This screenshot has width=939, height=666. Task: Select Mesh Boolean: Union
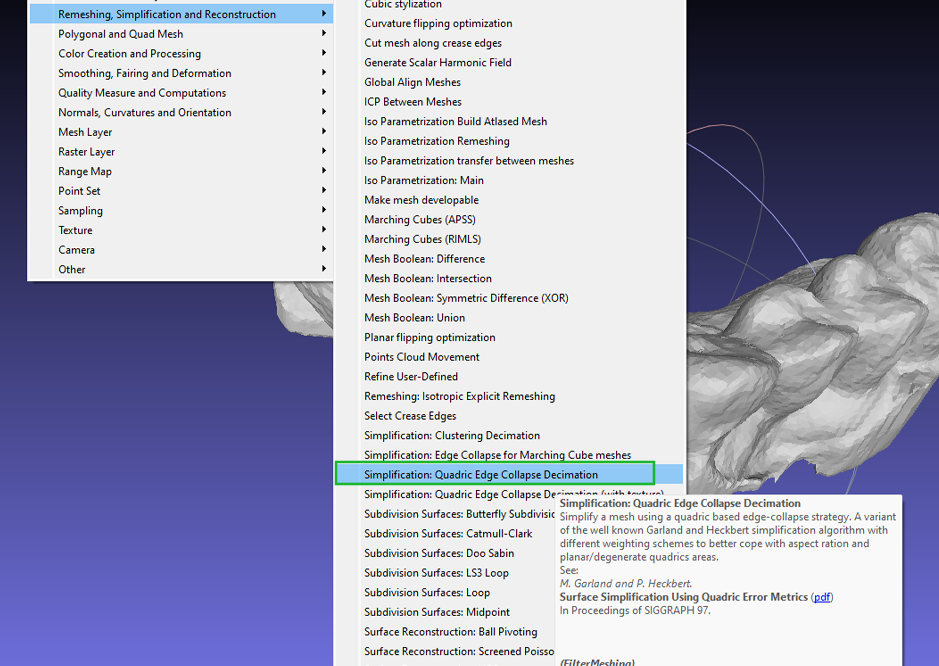click(x=413, y=317)
